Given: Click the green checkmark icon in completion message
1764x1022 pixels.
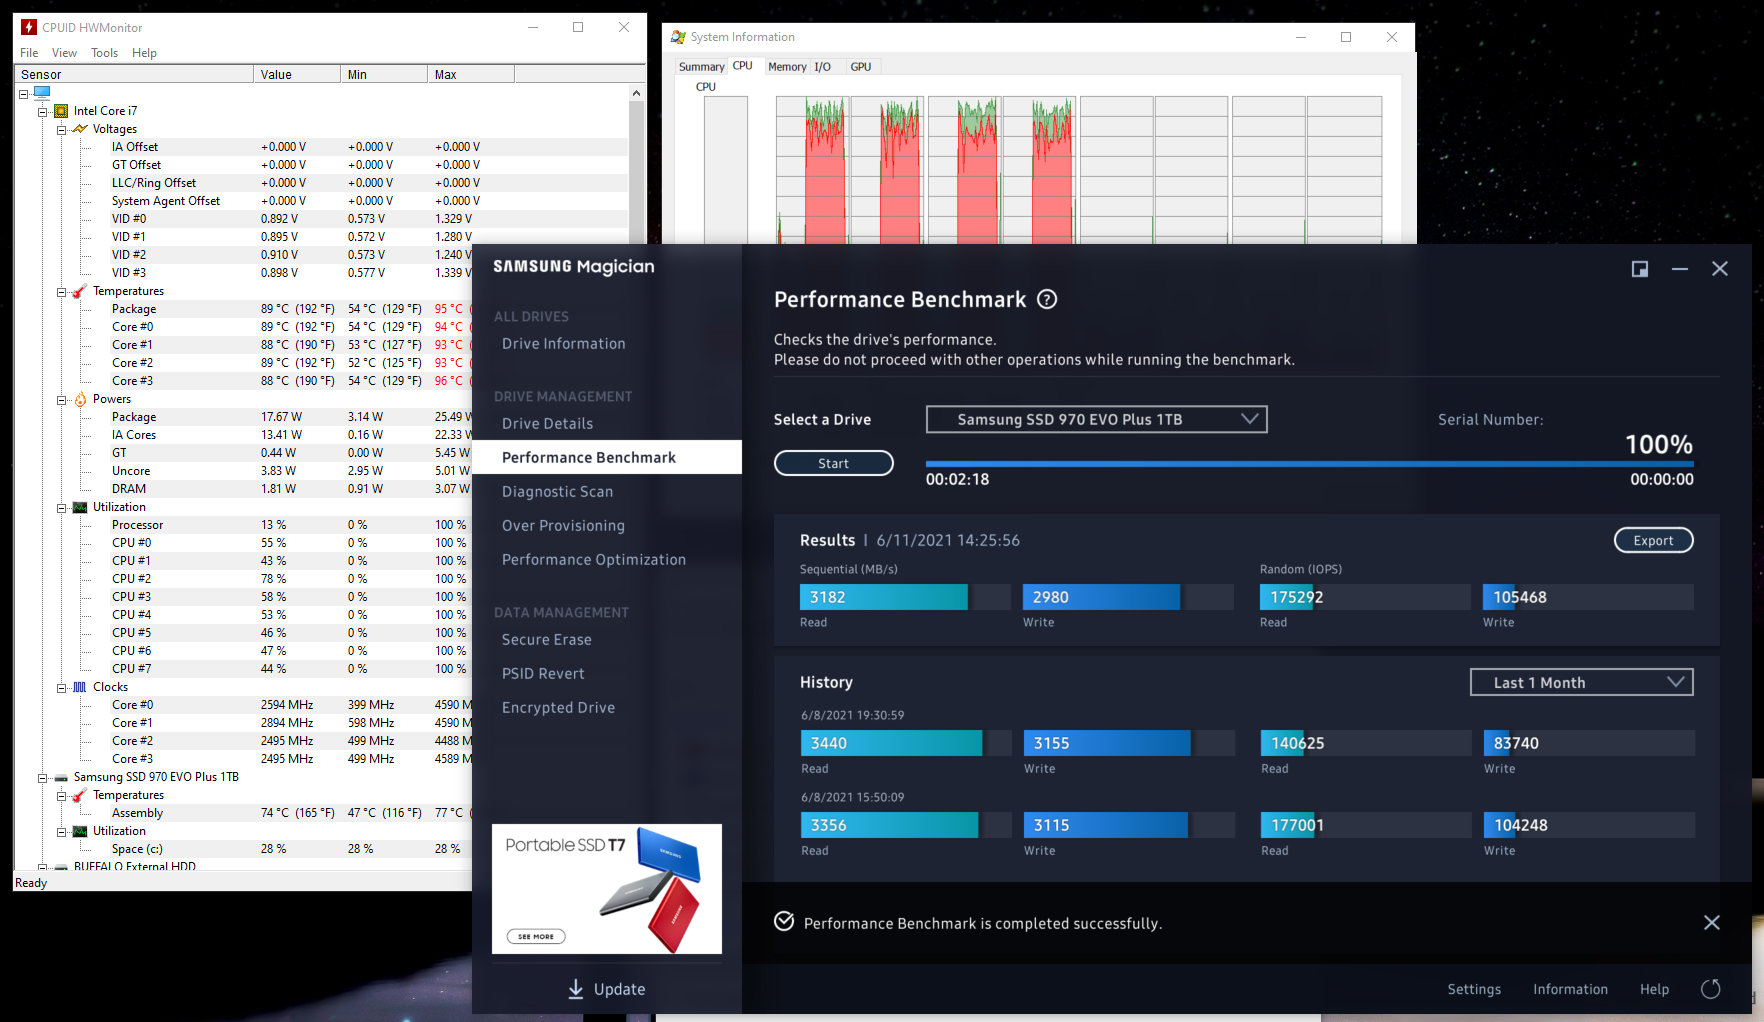Looking at the screenshot, I should click(784, 922).
